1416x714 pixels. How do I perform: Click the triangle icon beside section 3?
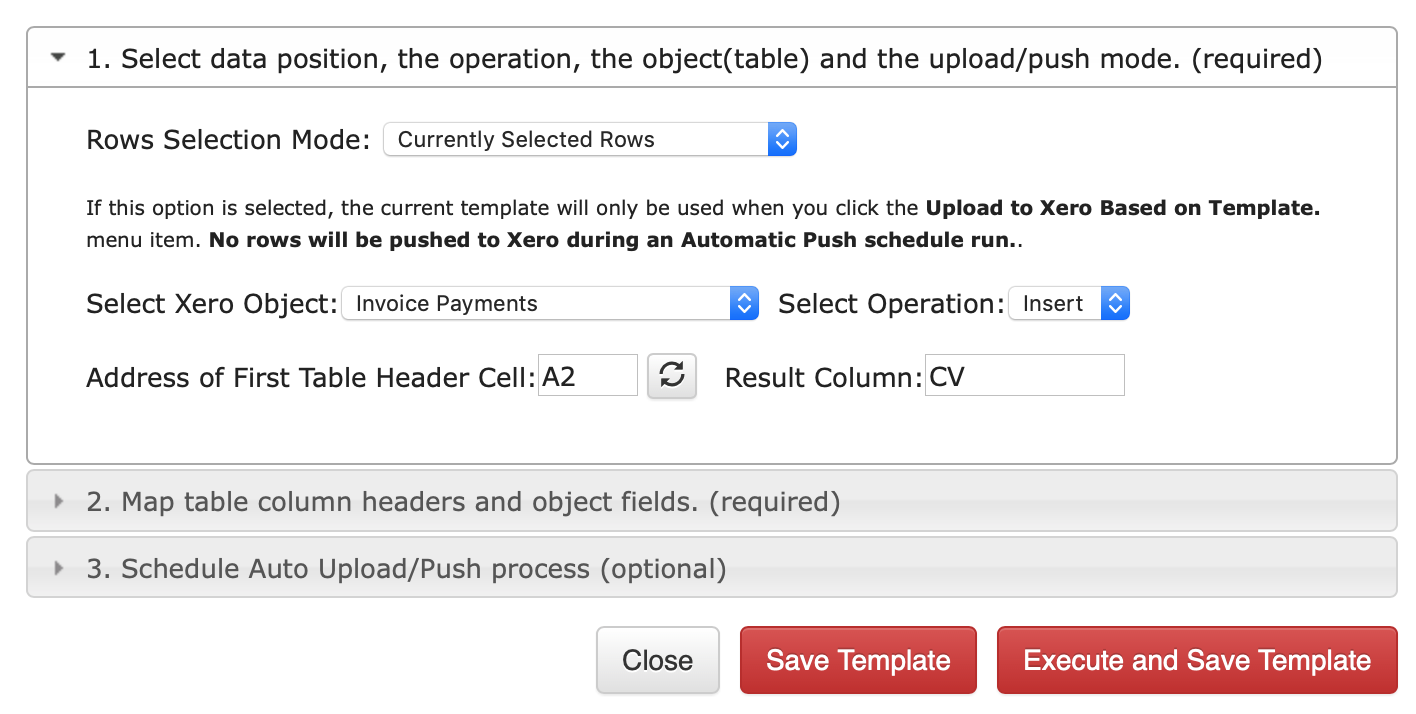tap(58, 568)
